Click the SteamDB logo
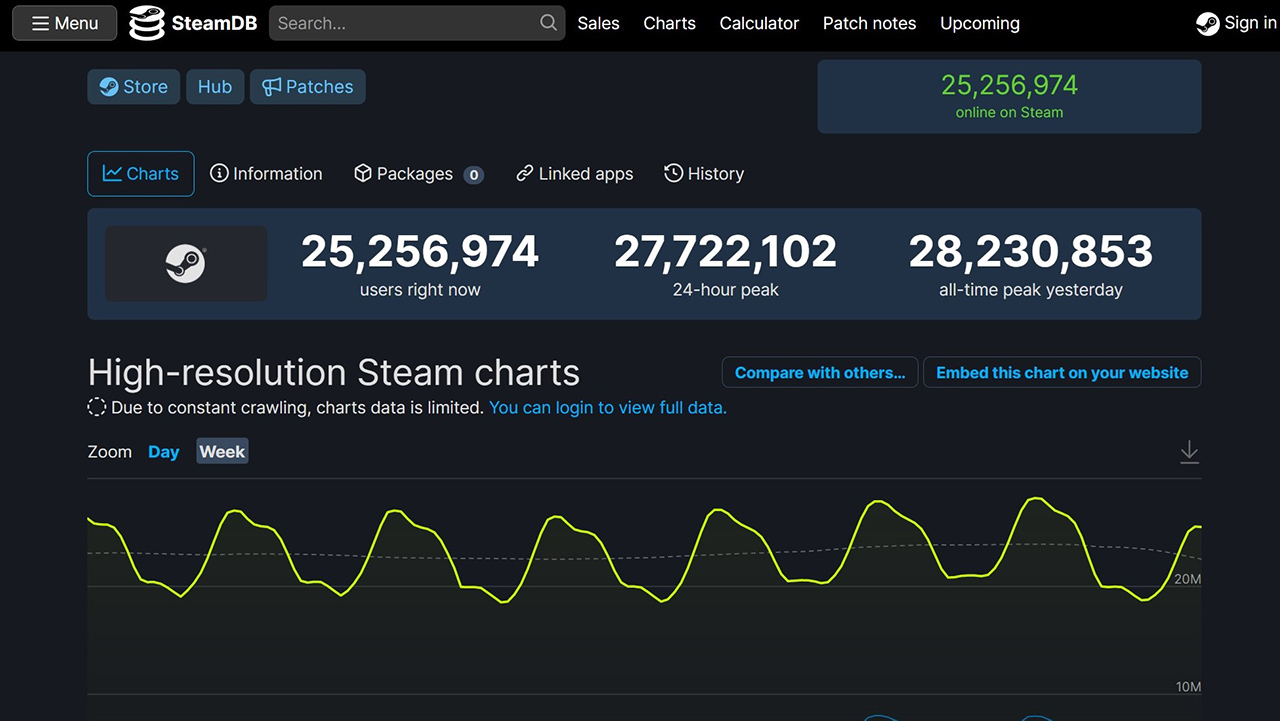This screenshot has width=1280, height=721. pos(194,23)
